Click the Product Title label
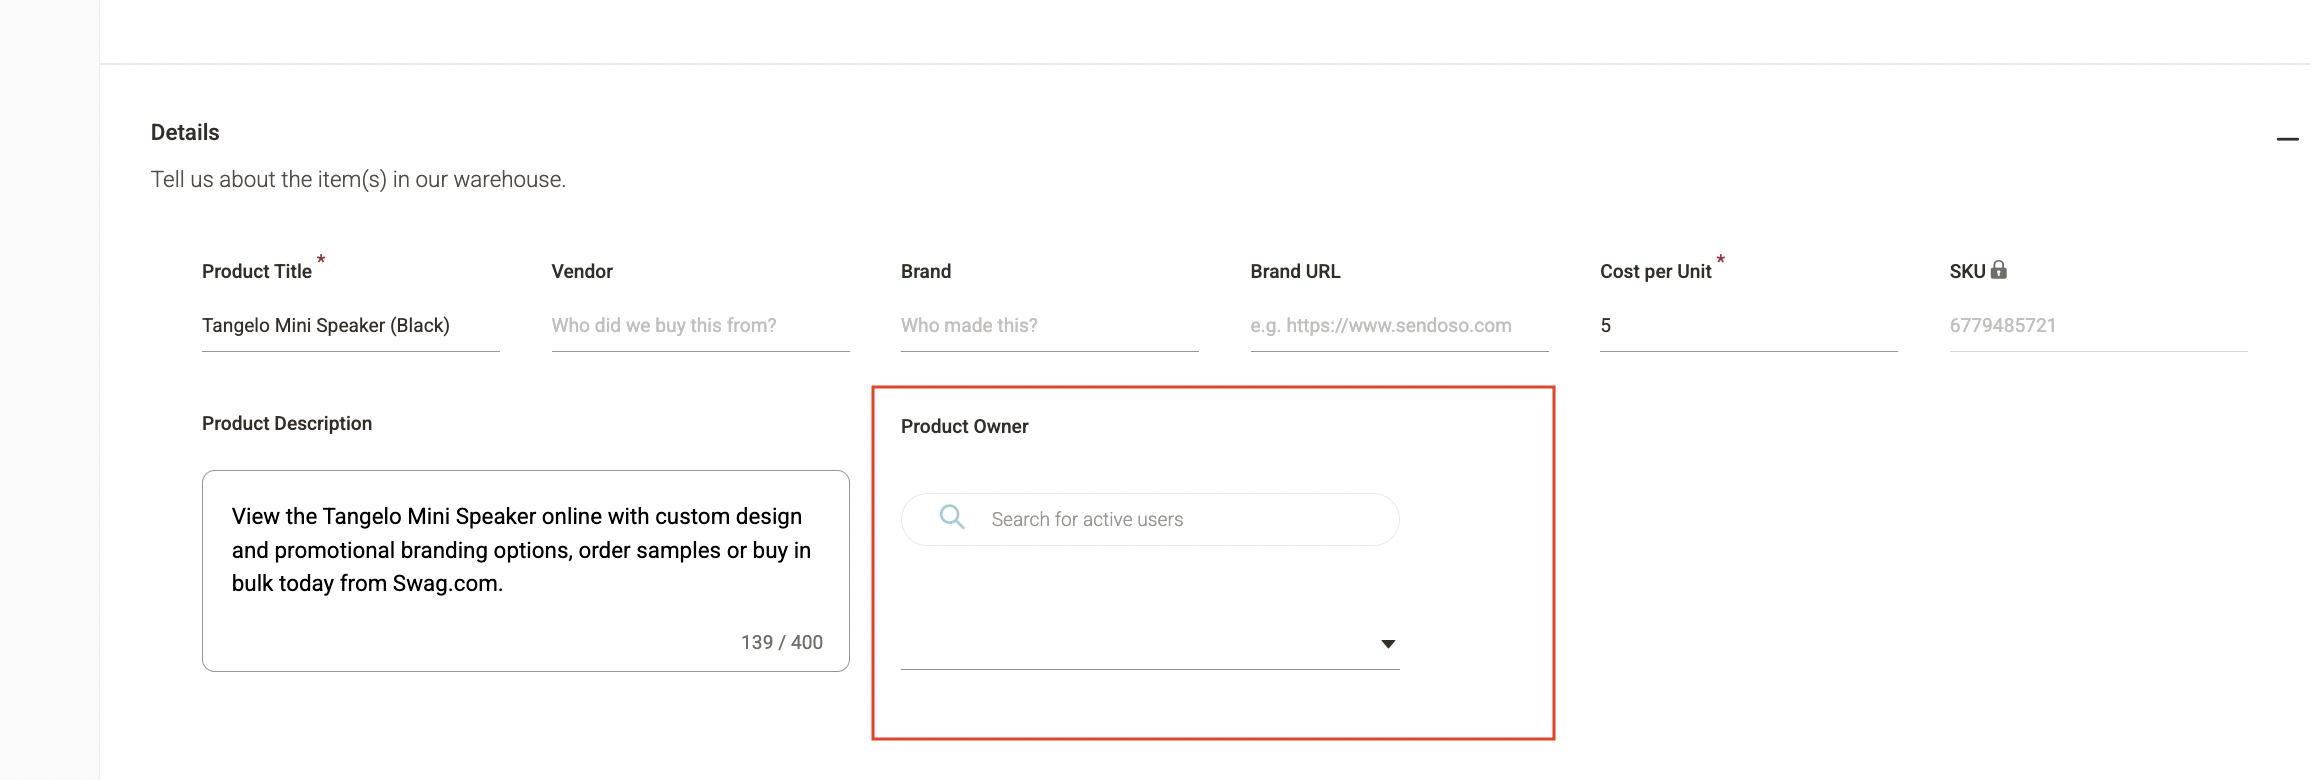2310x780 pixels. pos(257,271)
